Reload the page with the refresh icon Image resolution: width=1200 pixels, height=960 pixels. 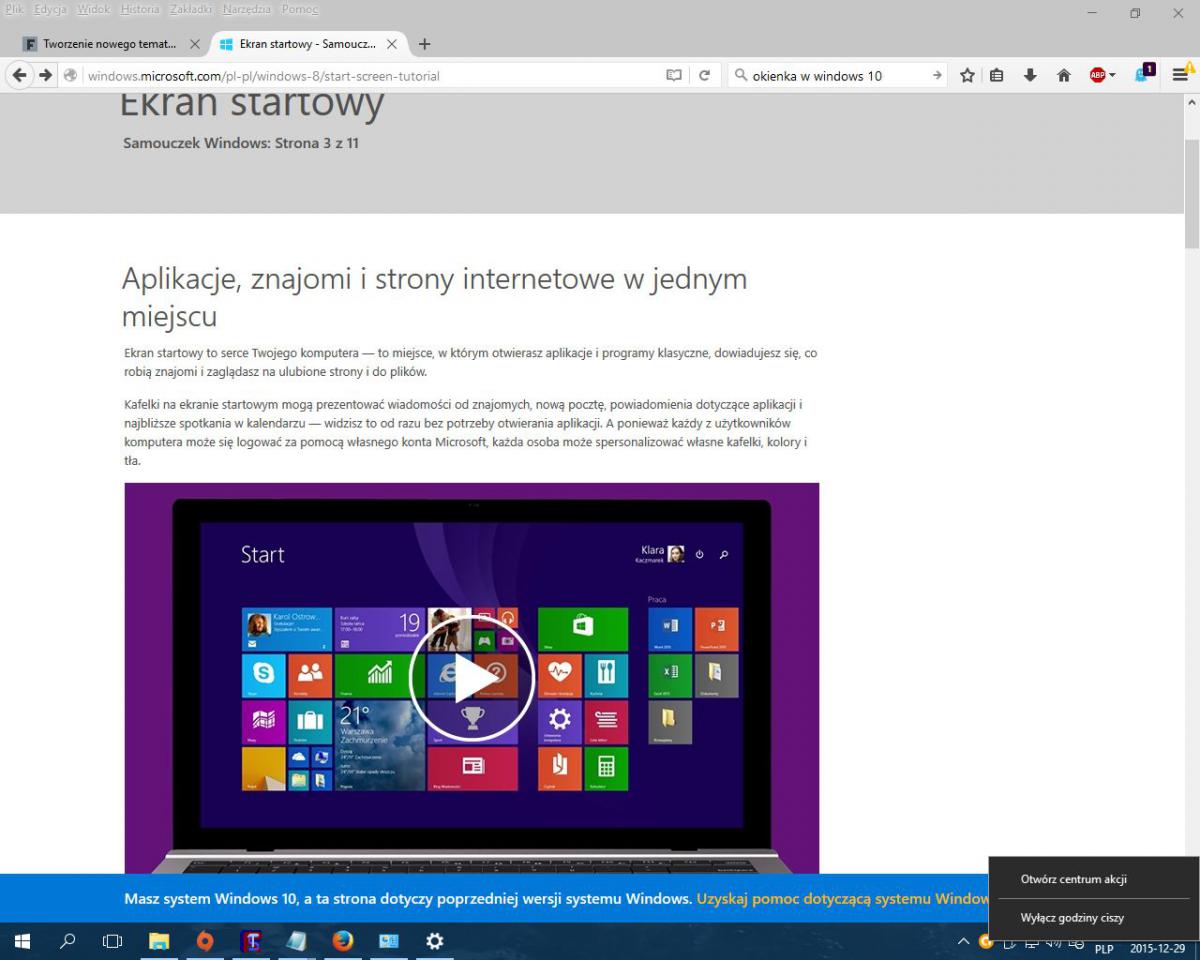(704, 75)
